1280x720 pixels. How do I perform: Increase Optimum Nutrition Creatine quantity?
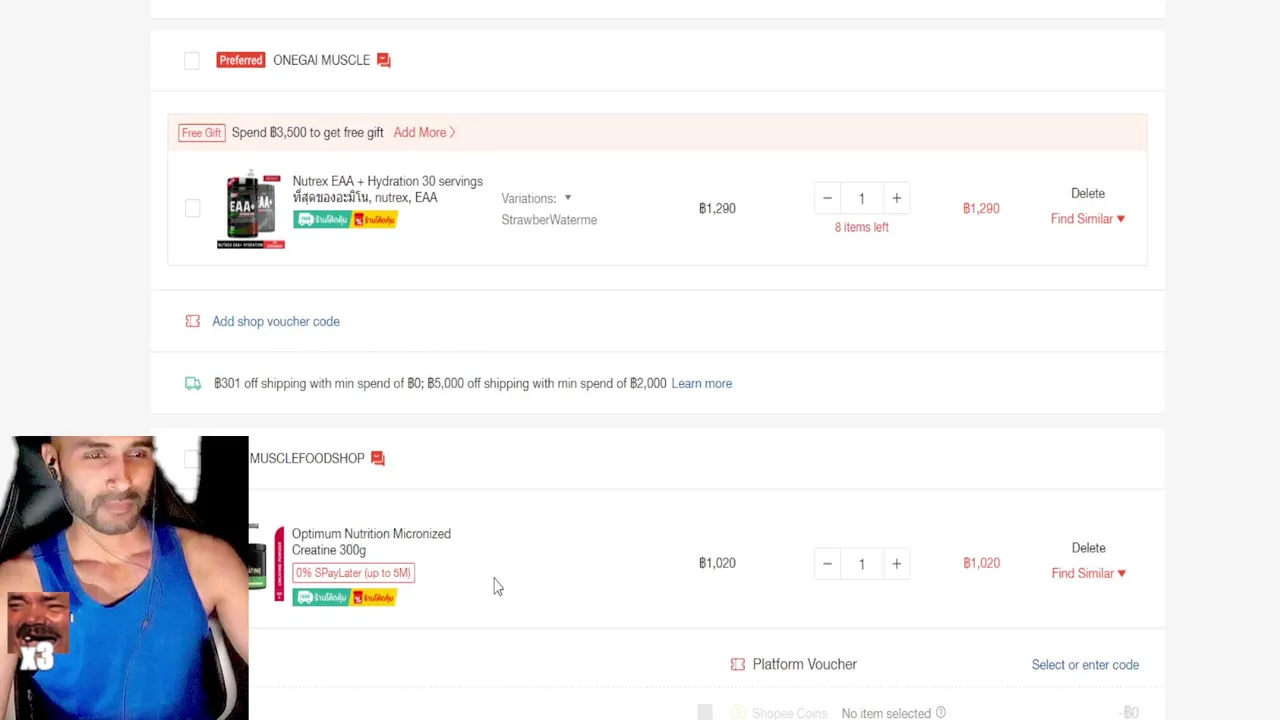click(897, 564)
